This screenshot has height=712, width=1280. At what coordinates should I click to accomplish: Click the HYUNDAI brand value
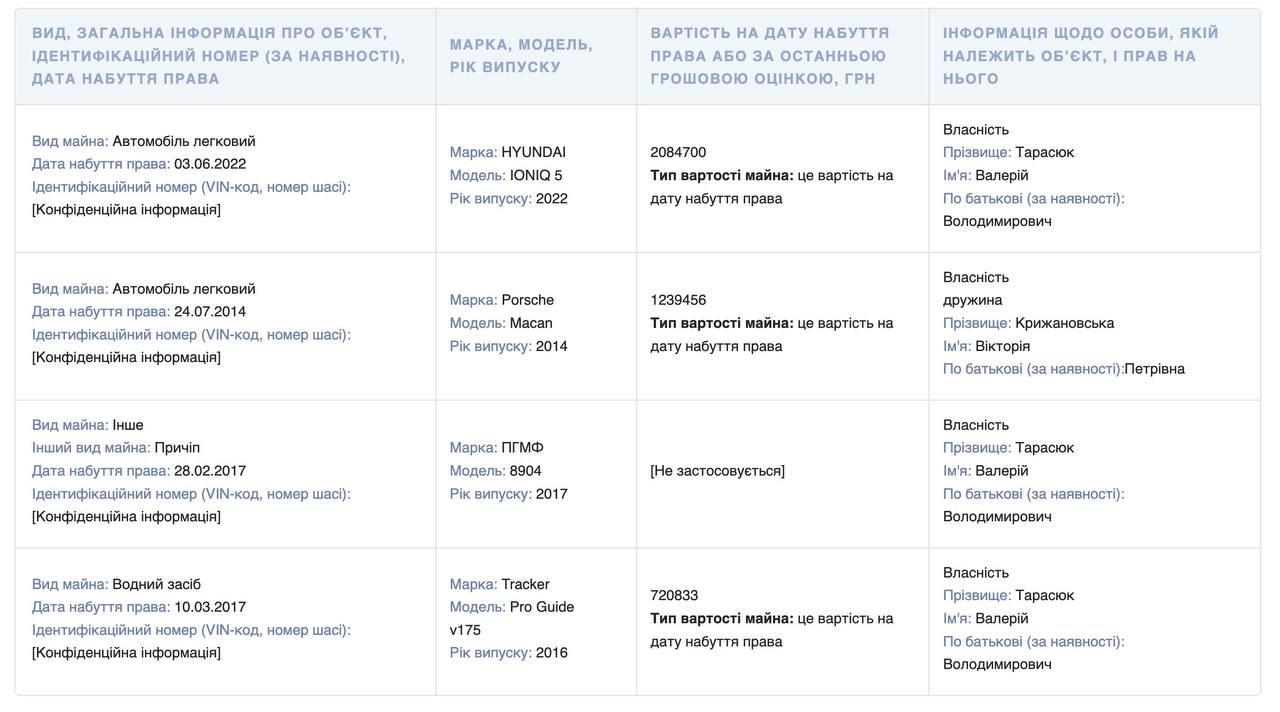pos(533,152)
